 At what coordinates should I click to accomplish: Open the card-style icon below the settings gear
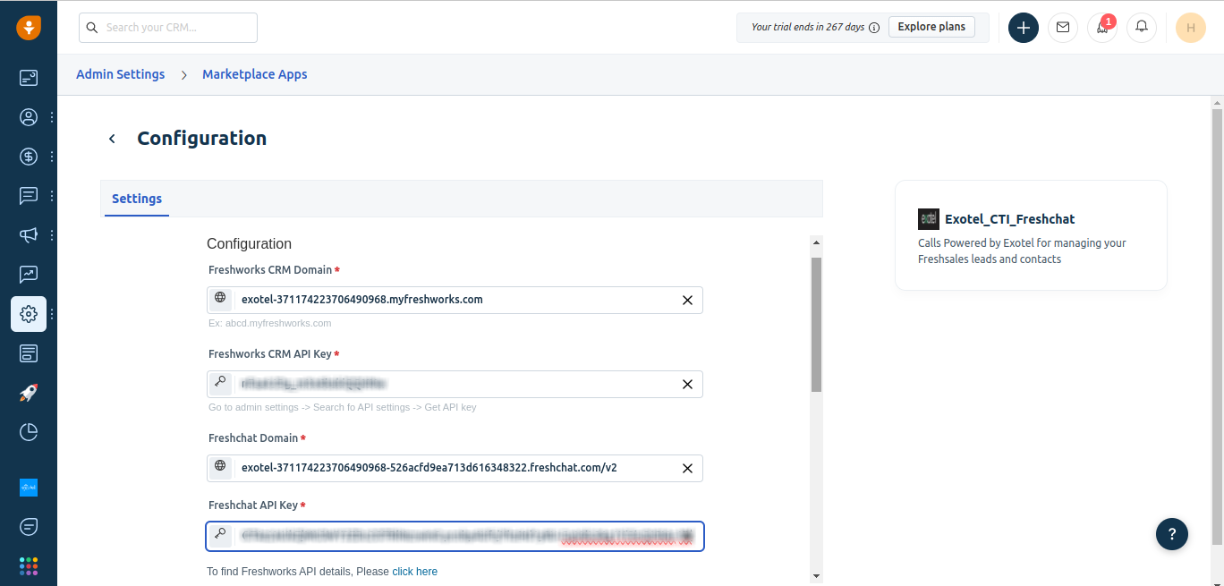(x=28, y=353)
